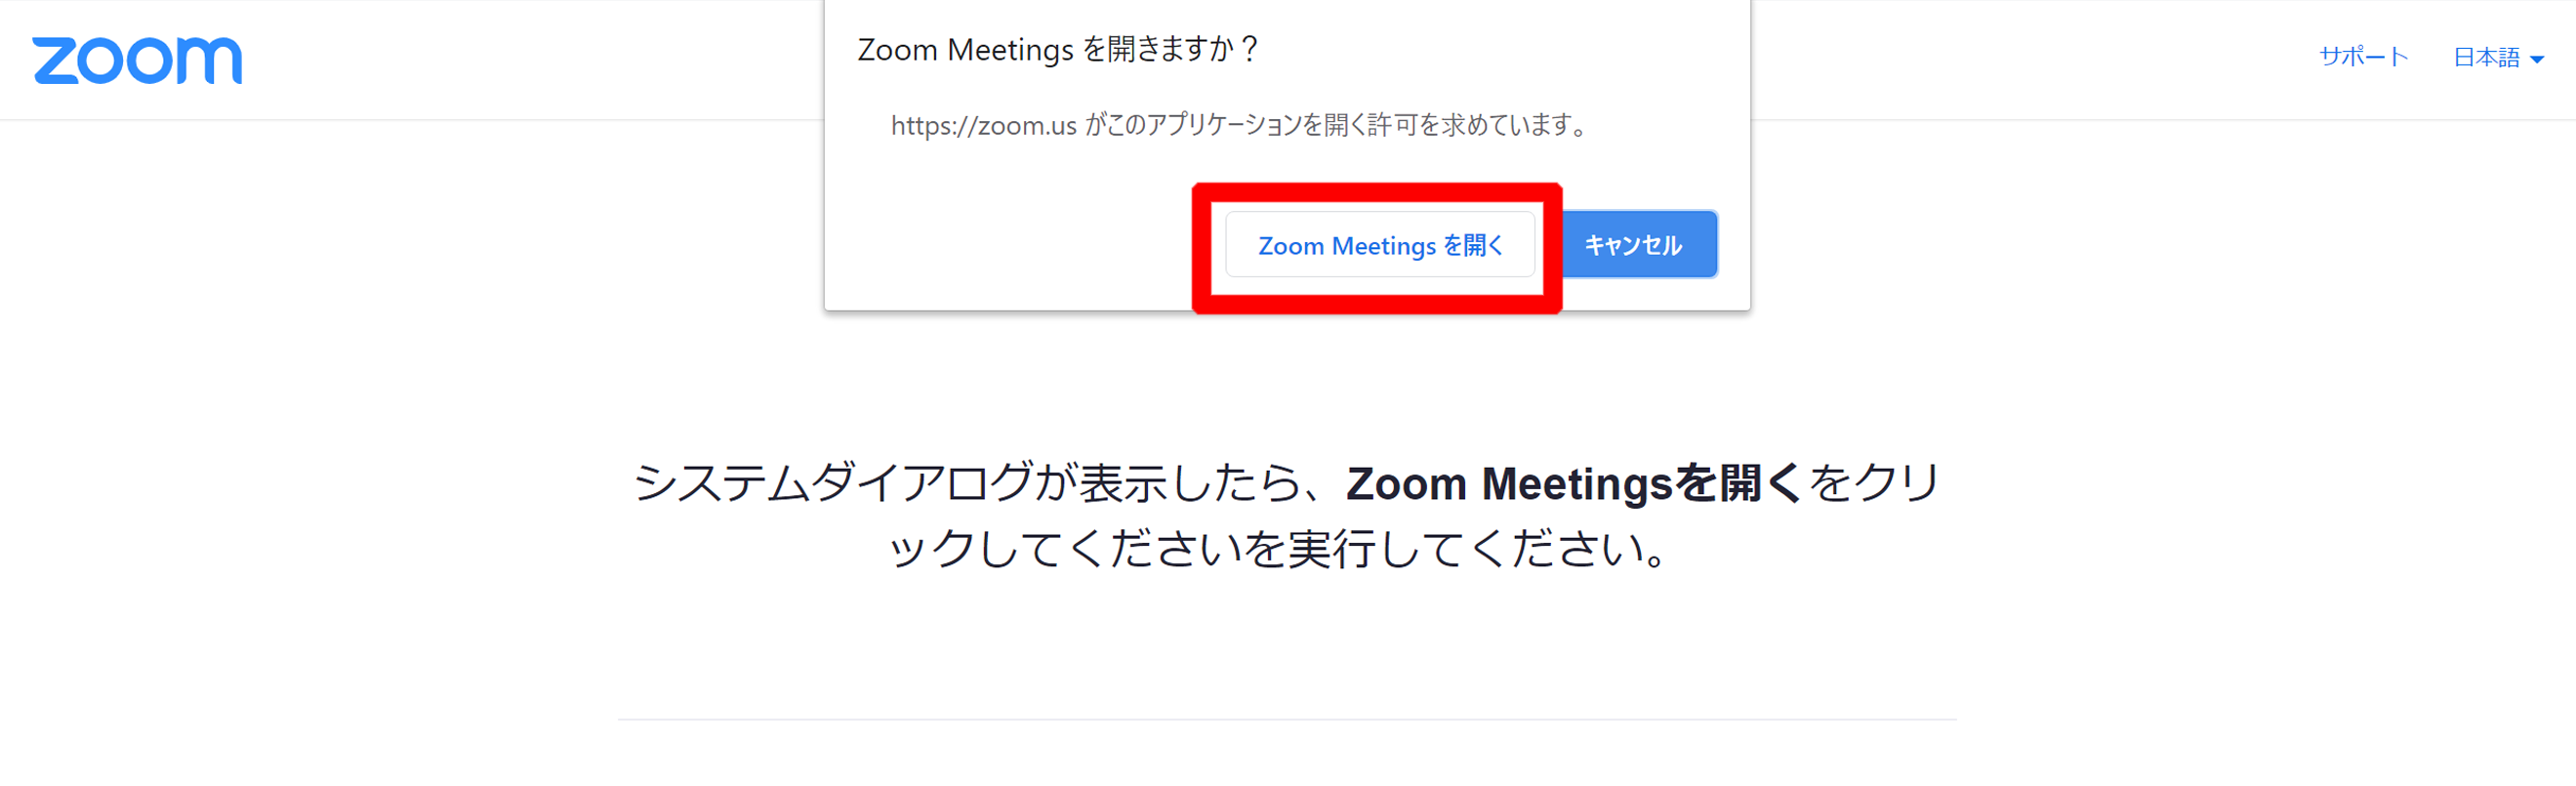
Task: Open the サポート link
Action: pos(2364,57)
